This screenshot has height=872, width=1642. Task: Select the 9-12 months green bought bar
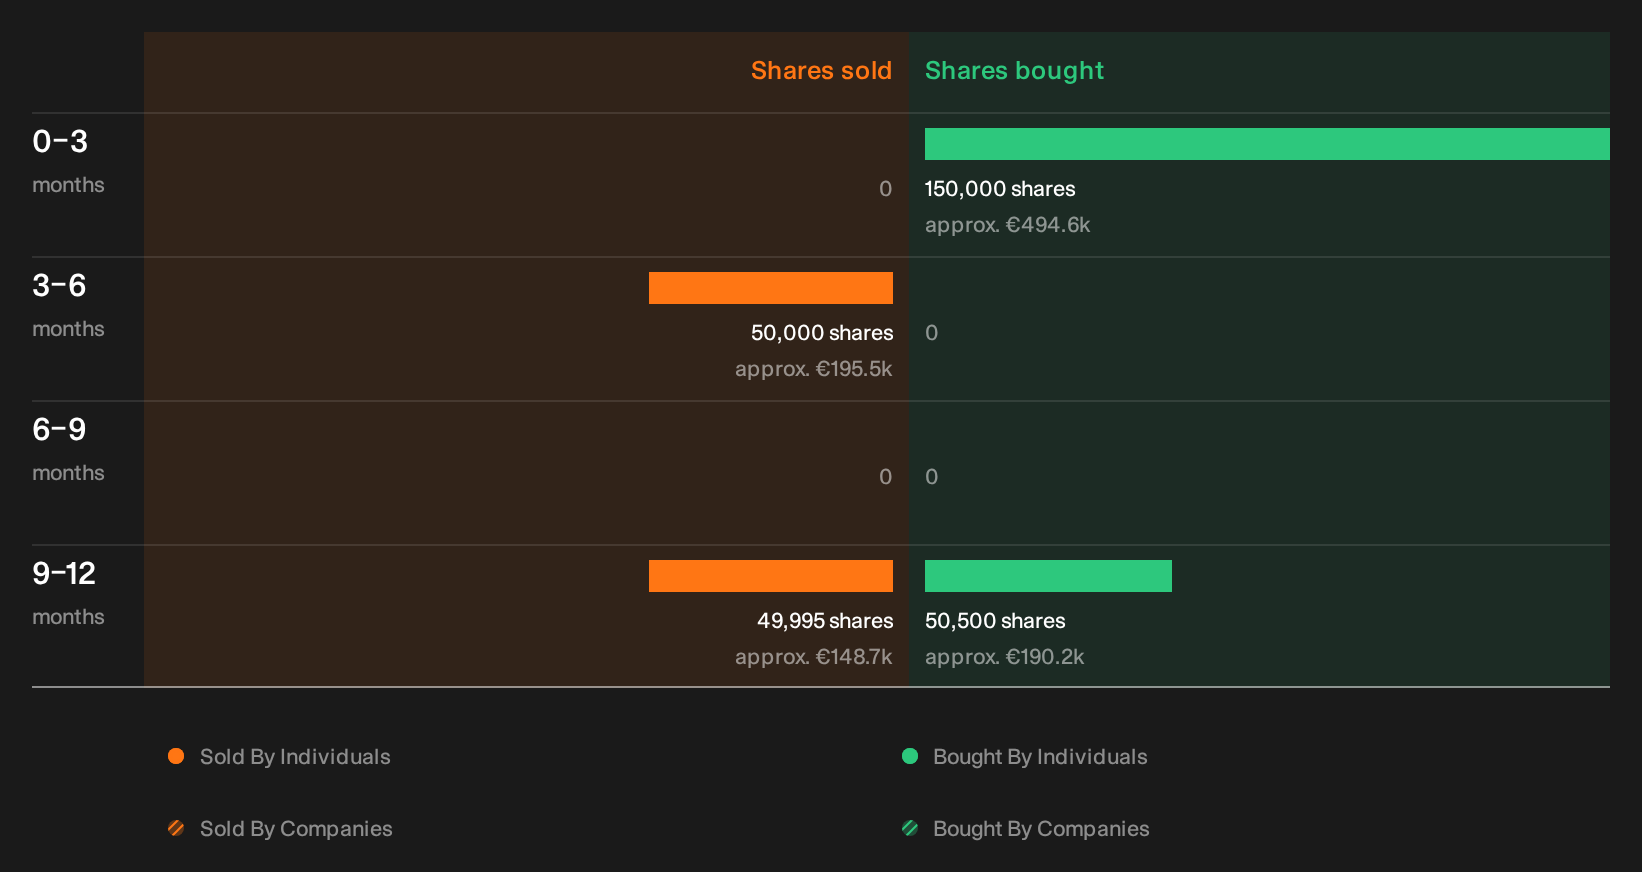pos(1048,576)
